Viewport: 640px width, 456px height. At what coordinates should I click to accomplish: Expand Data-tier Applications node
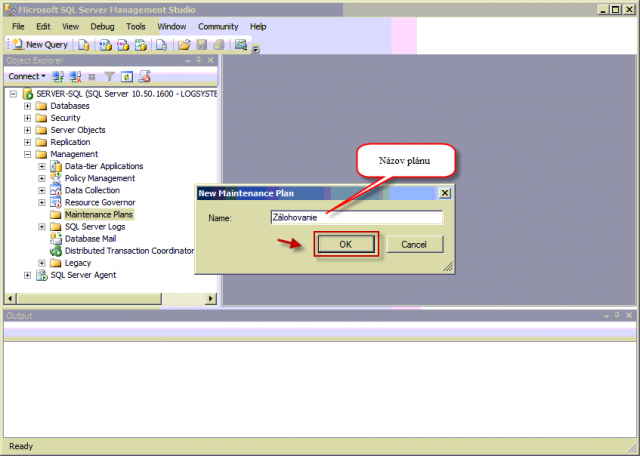[42, 167]
